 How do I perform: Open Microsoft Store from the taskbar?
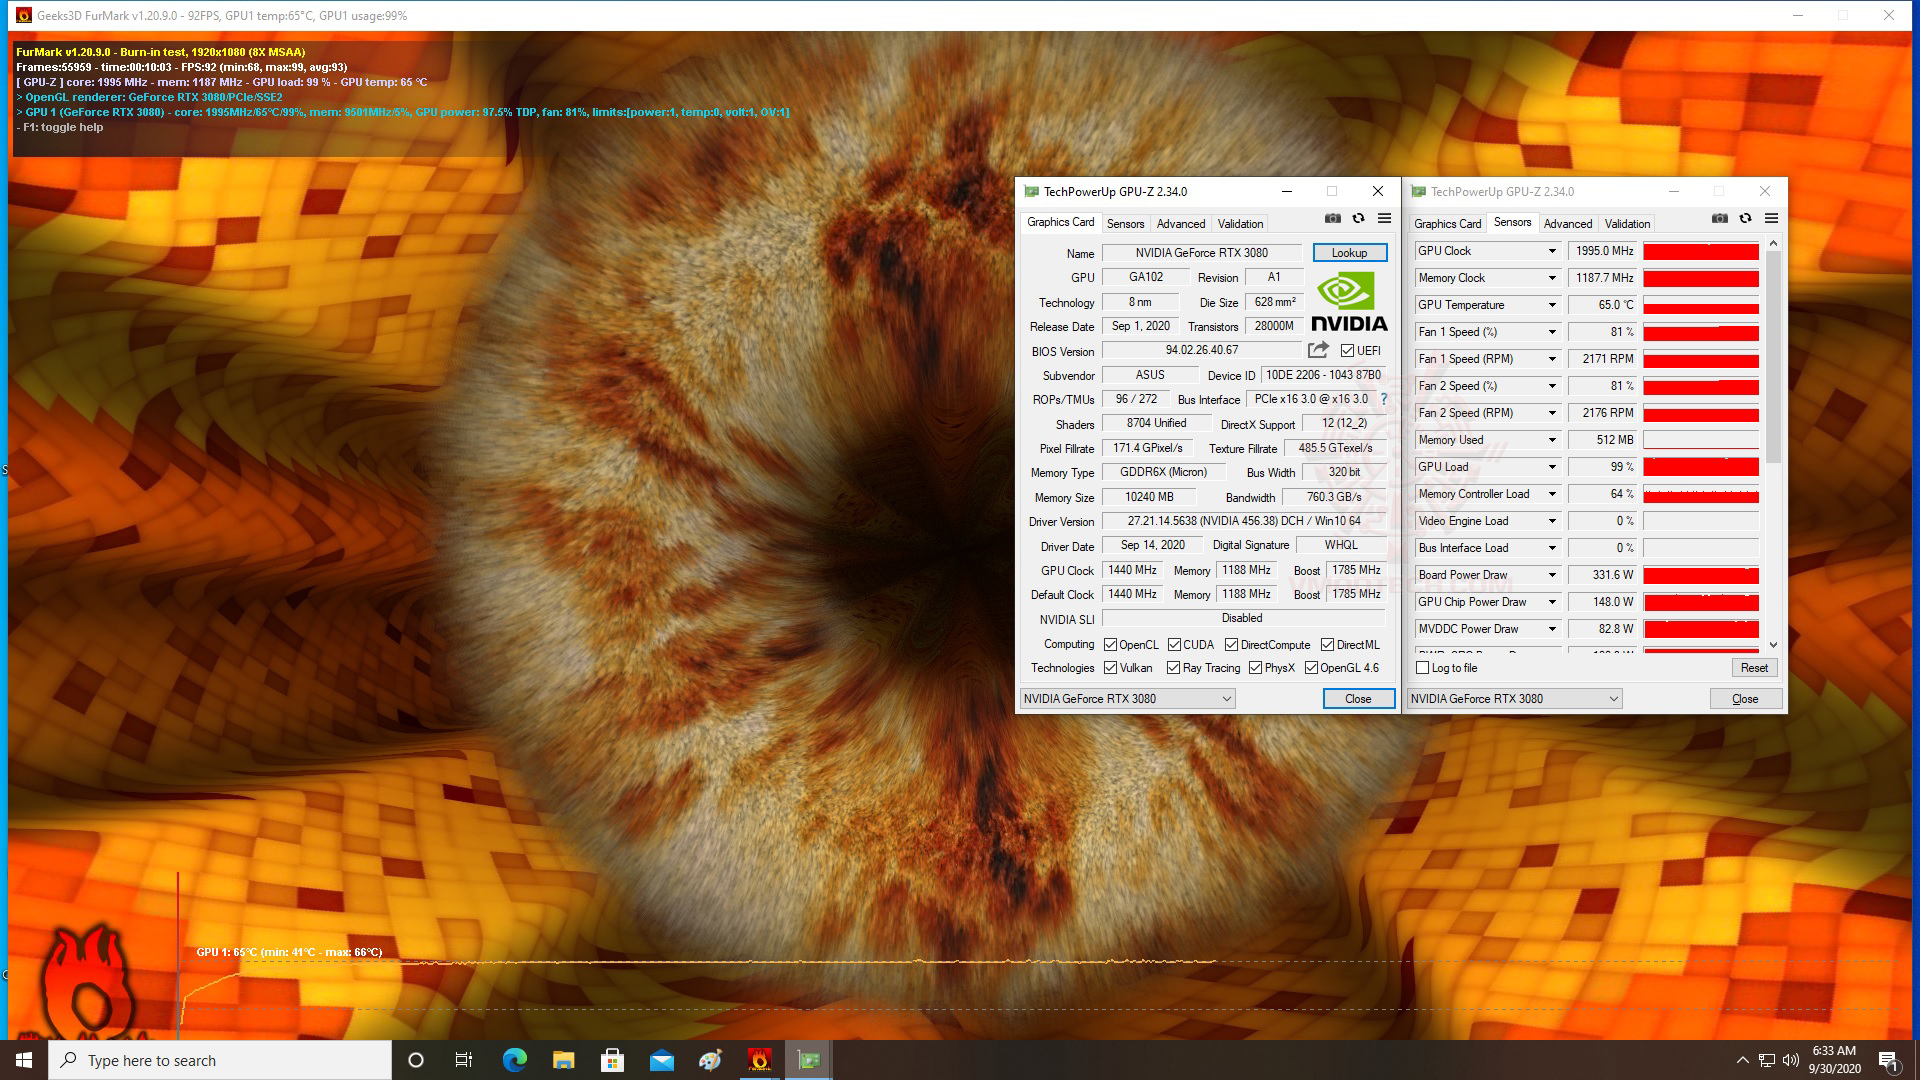[x=612, y=1060]
